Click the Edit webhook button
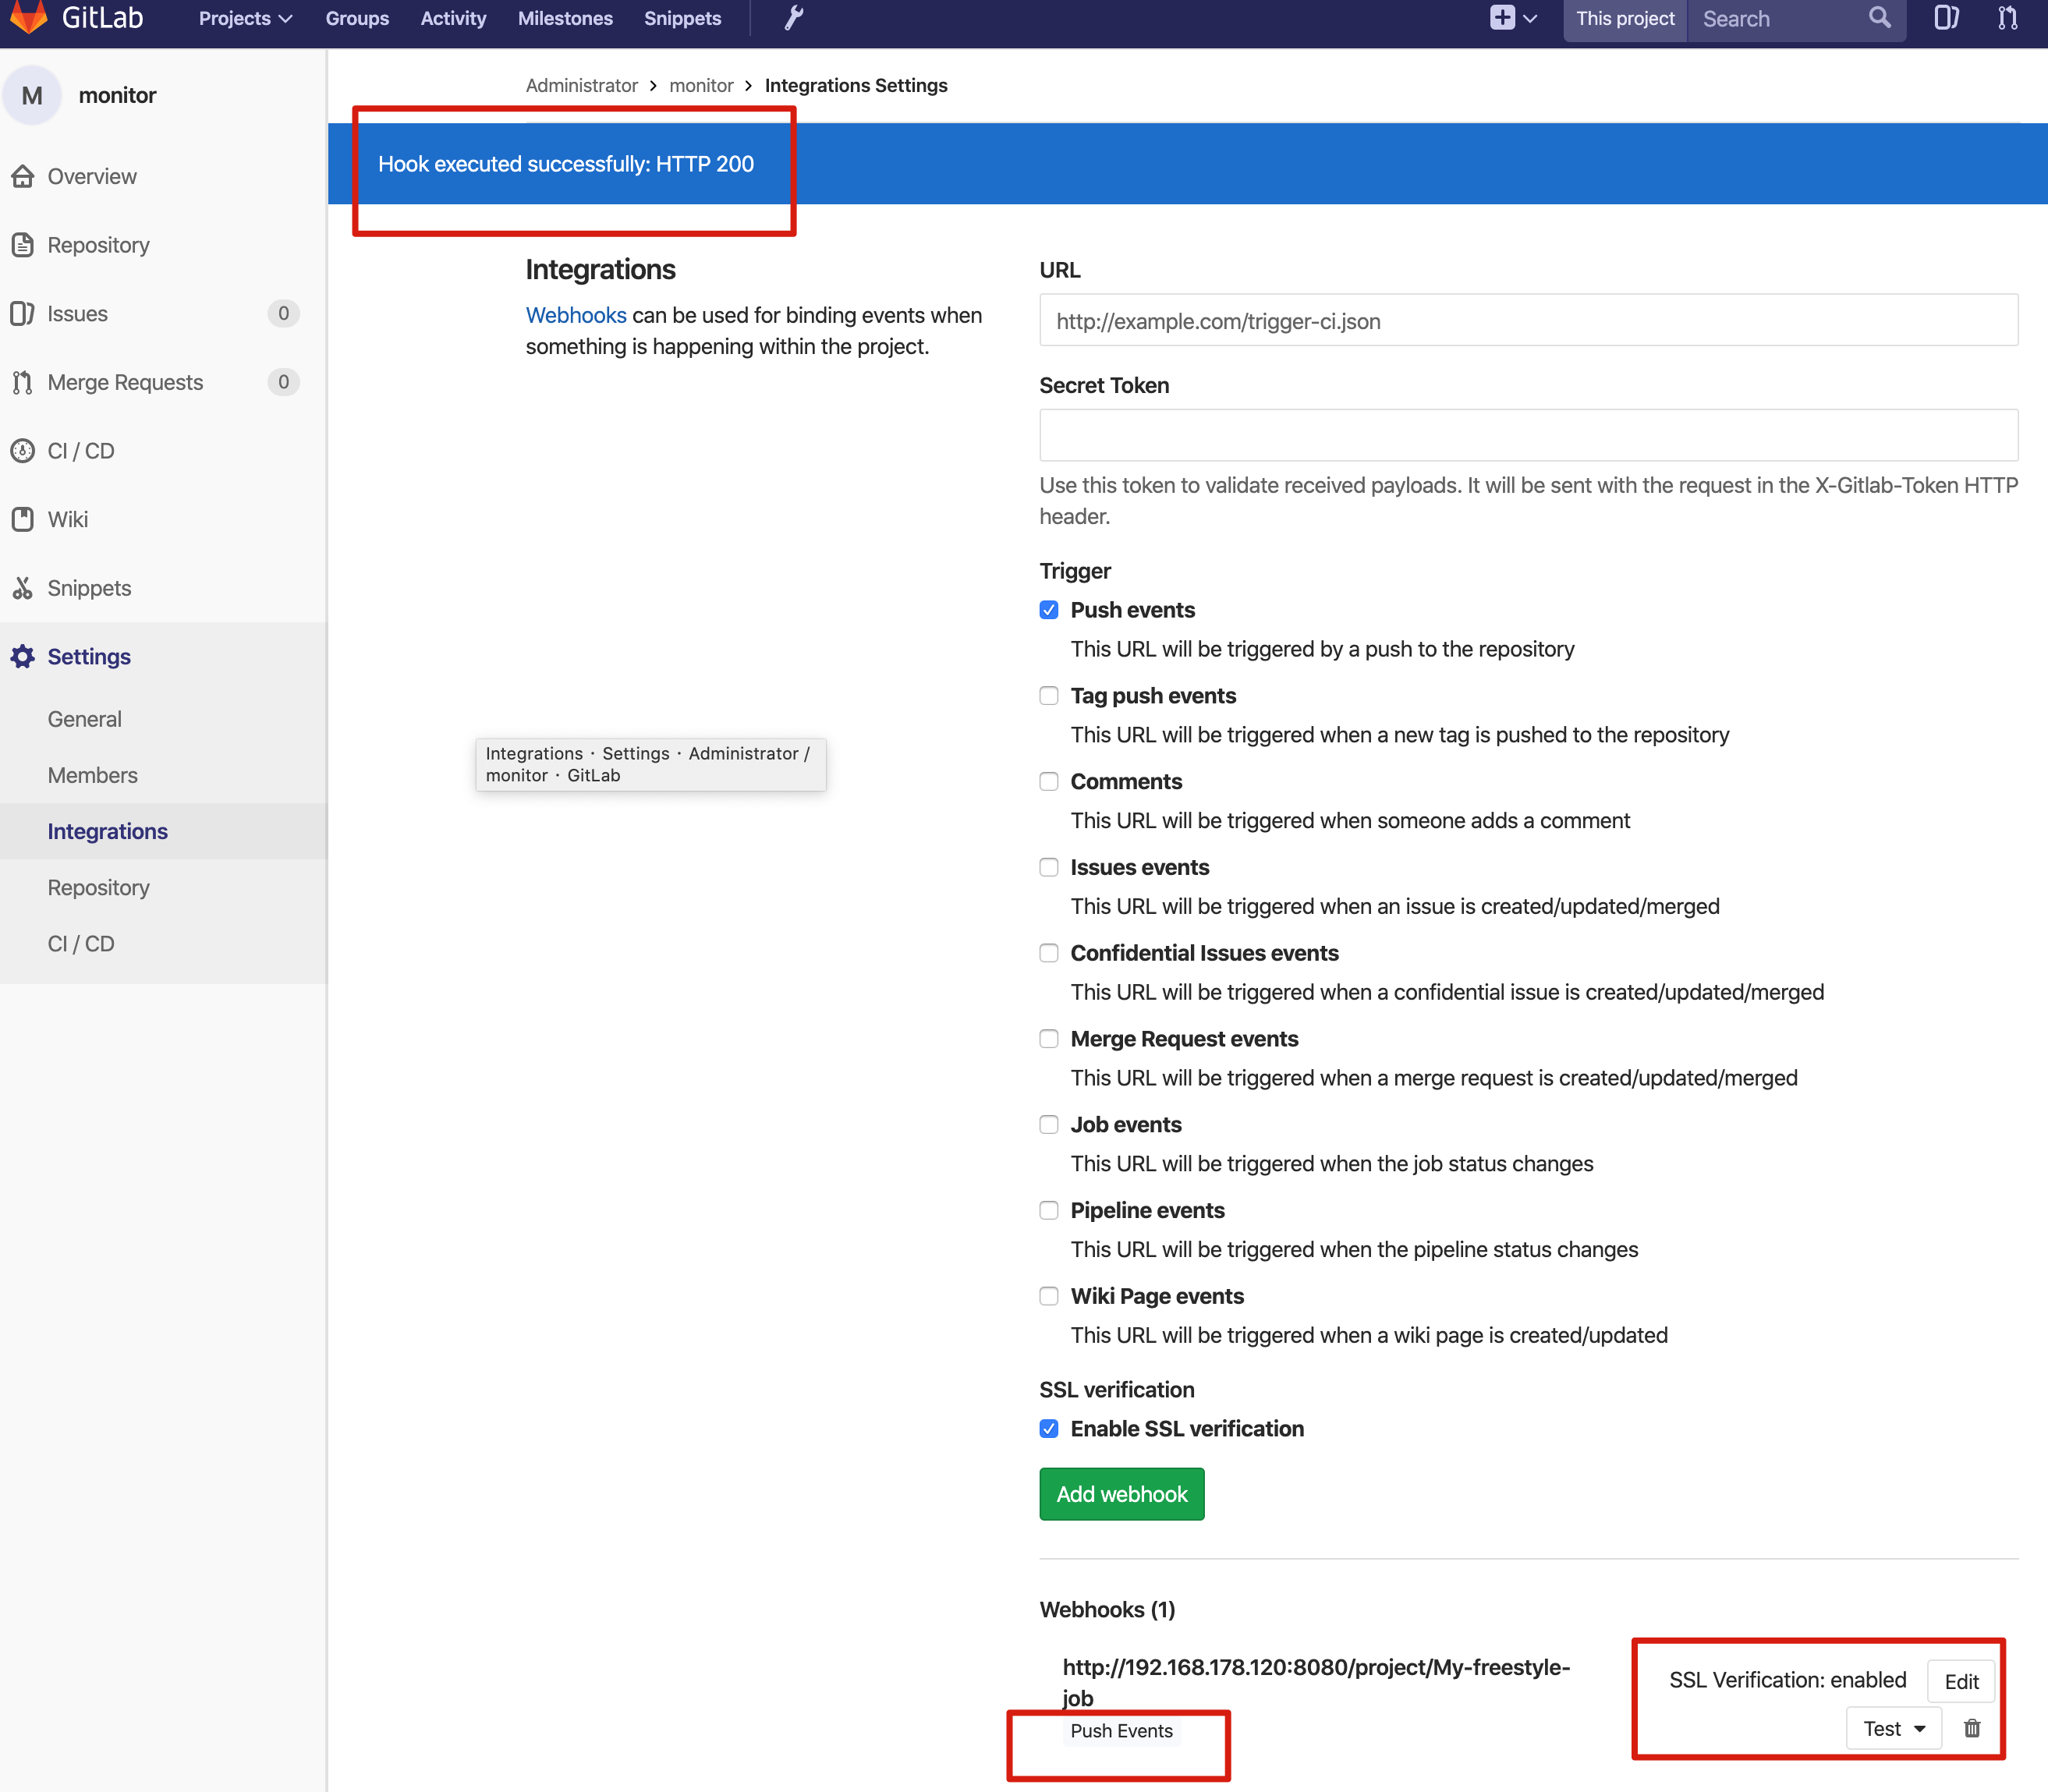The image size is (2048, 1792). coord(1961,1681)
